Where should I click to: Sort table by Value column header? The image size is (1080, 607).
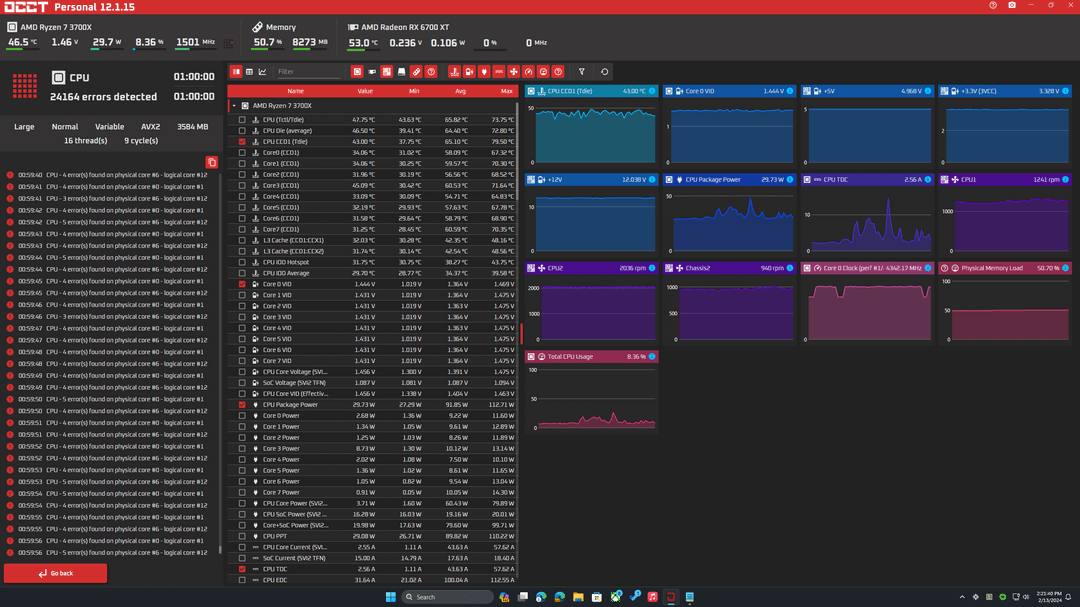coord(365,91)
